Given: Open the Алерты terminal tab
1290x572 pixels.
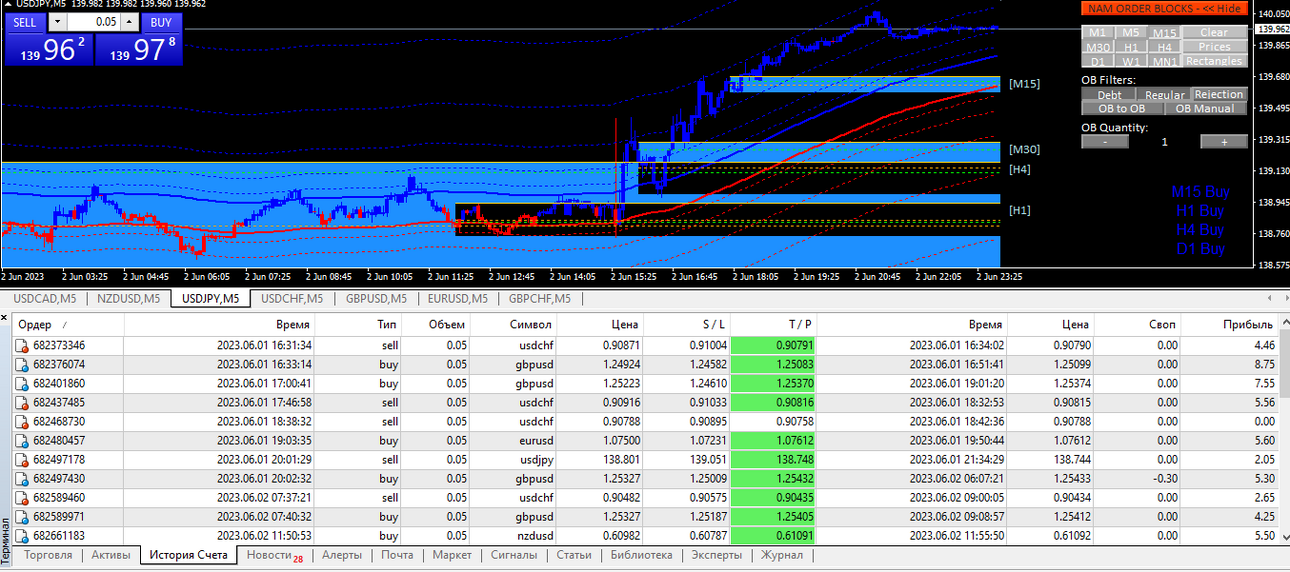Looking at the screenshot, I should click(x=342, y=555).
